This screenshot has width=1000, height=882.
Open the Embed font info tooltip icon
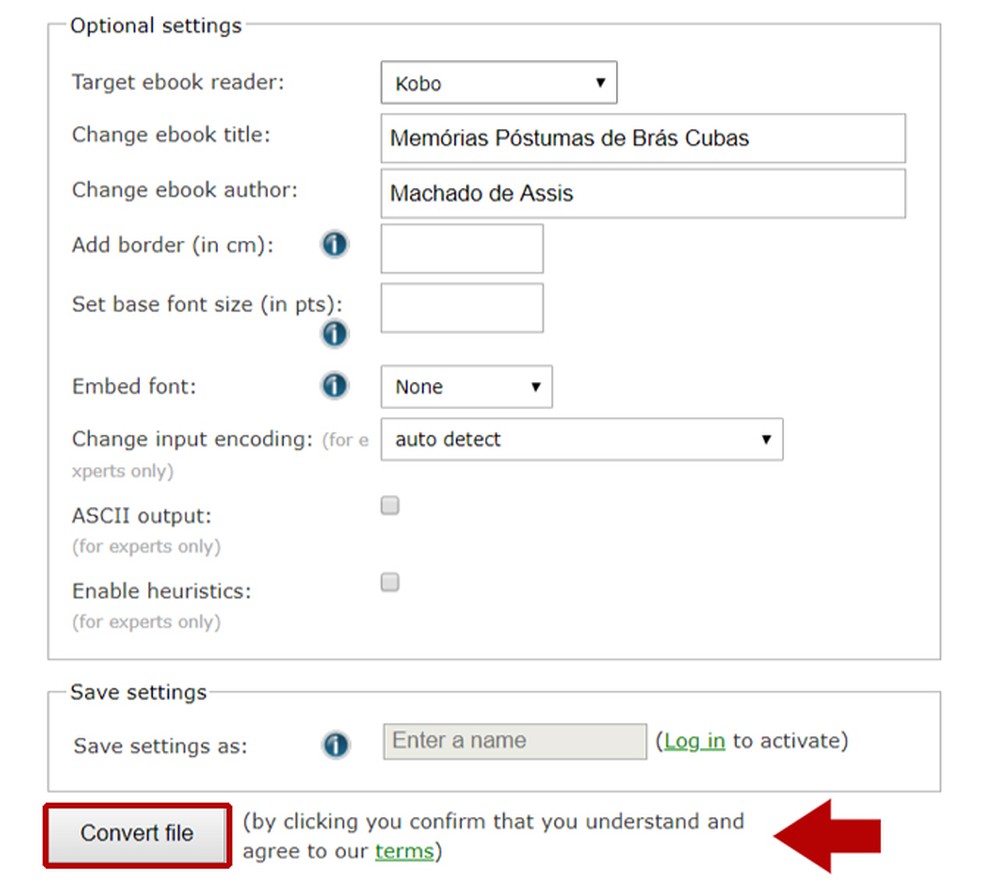[334, 385]
